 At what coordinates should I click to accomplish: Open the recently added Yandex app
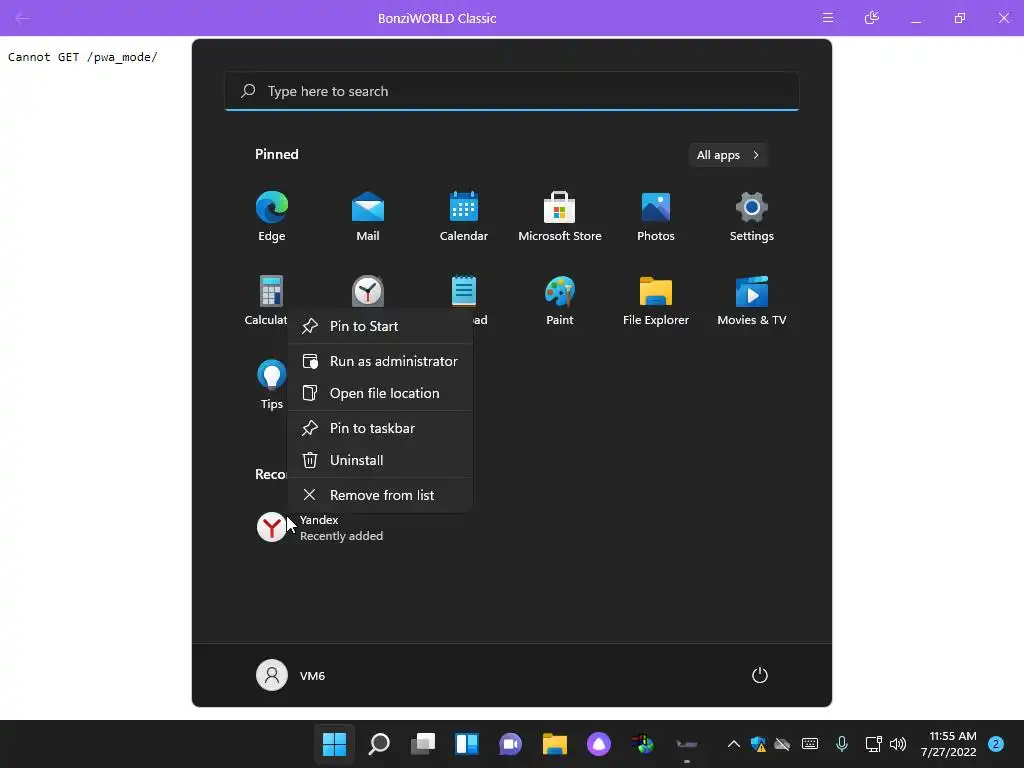(x=320, y=527)
